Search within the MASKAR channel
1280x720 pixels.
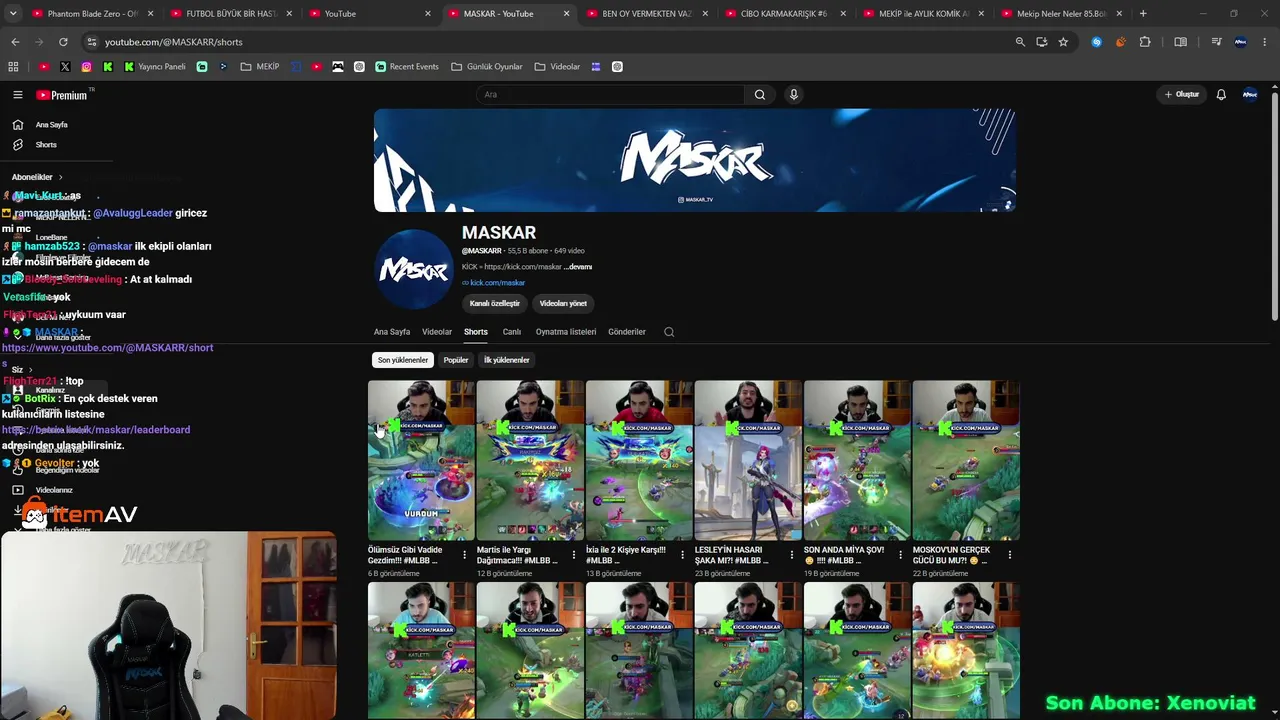[669, 332]
